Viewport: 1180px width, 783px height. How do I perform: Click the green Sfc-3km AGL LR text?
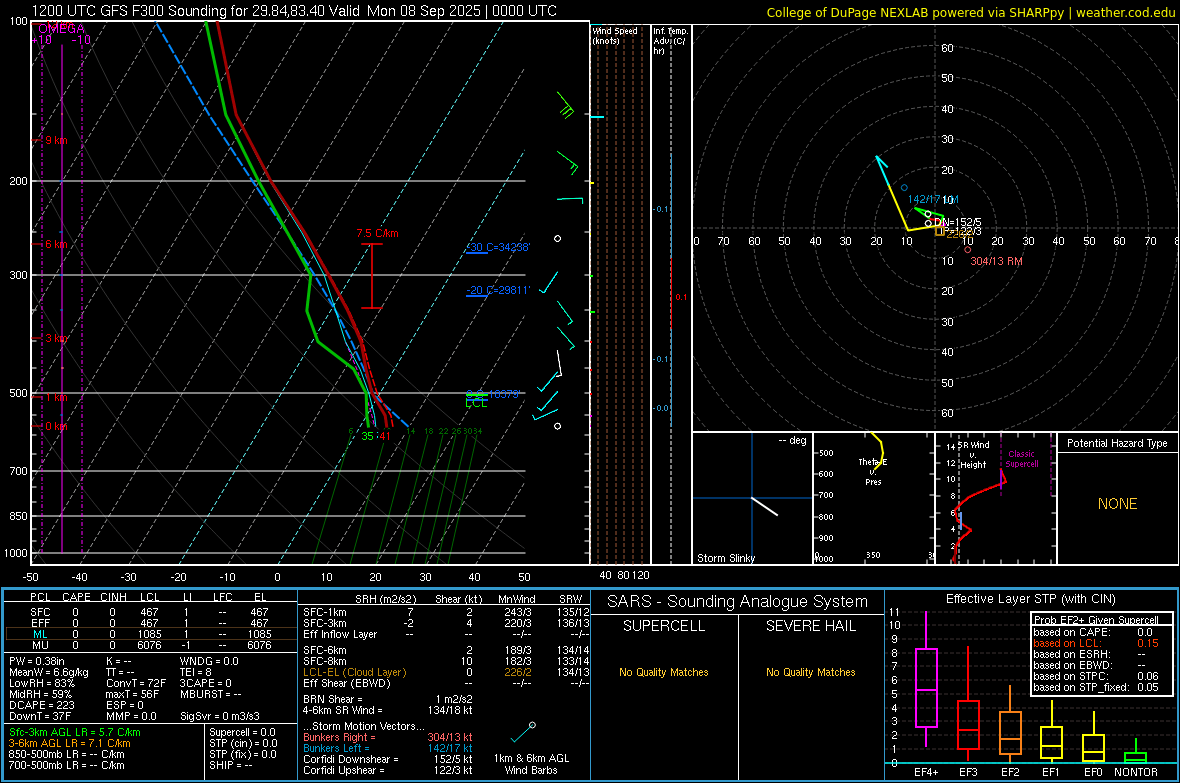(x=75, y=732)
